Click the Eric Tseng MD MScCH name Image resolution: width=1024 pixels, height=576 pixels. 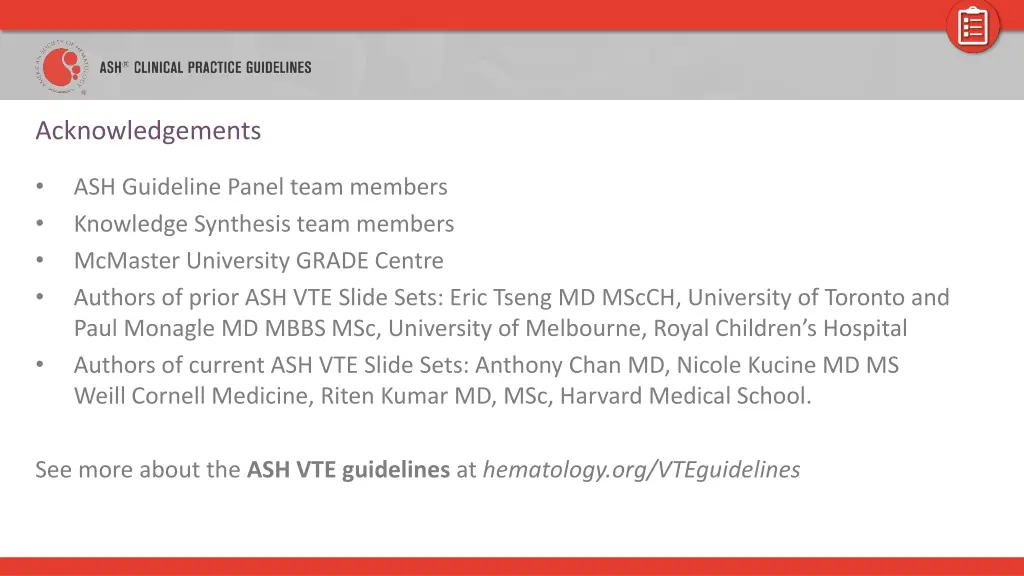[562, 298]
